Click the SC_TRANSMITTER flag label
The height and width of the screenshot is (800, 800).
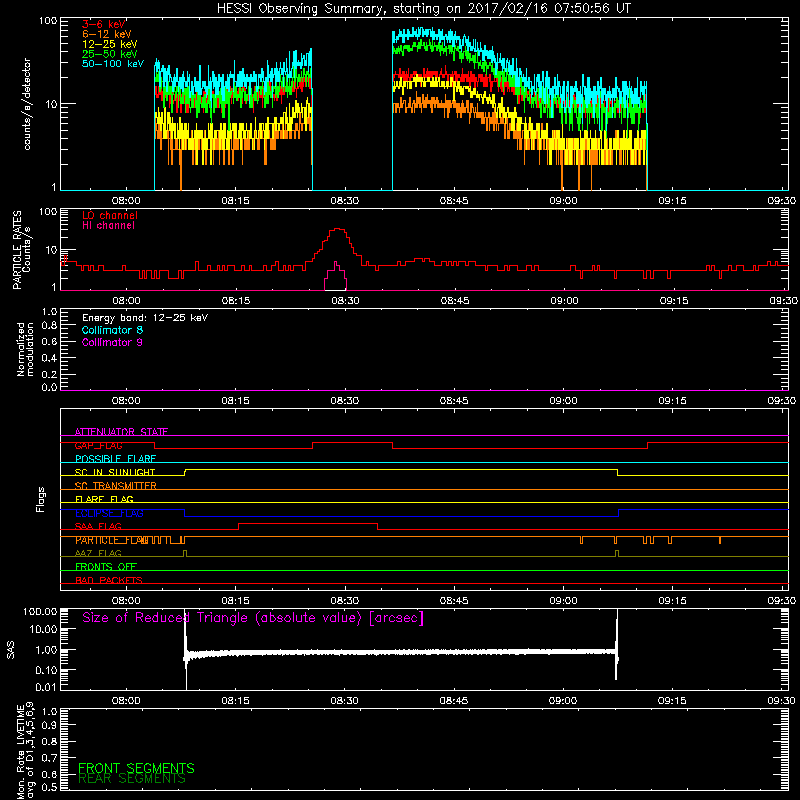(x=115, y=486)
